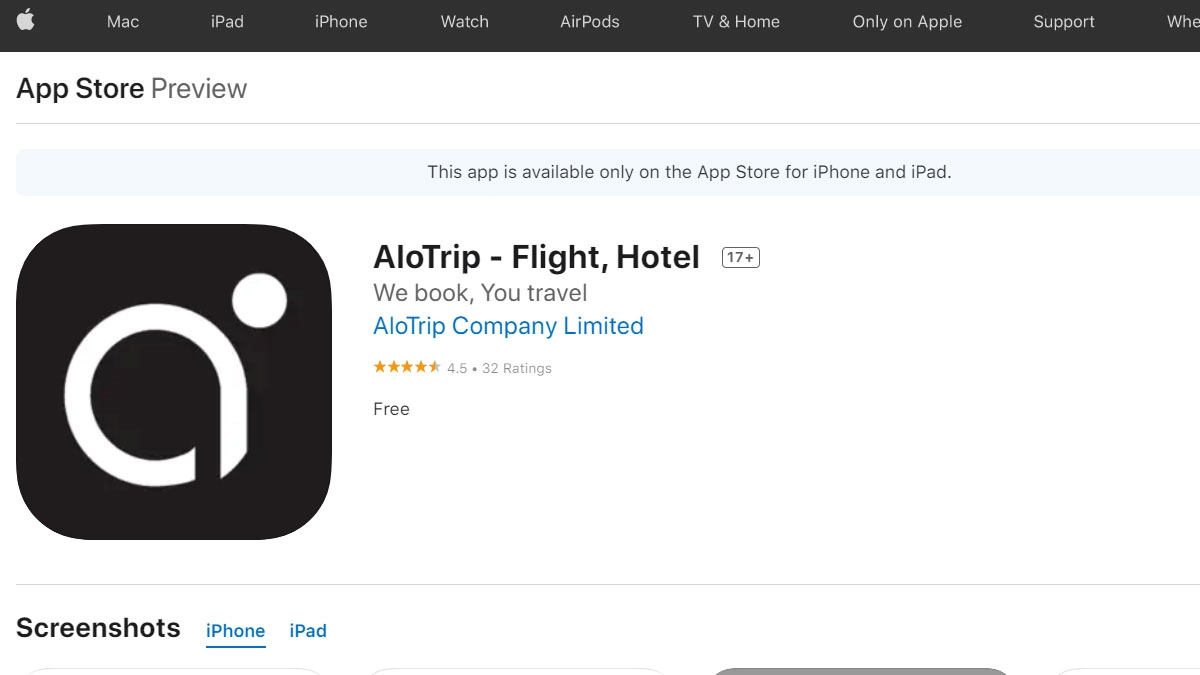Image resolution: width=1200 pixels, height=675 pixels.
Task: Click the 4.5-star rating display
Action: click(x=407, y=367)
